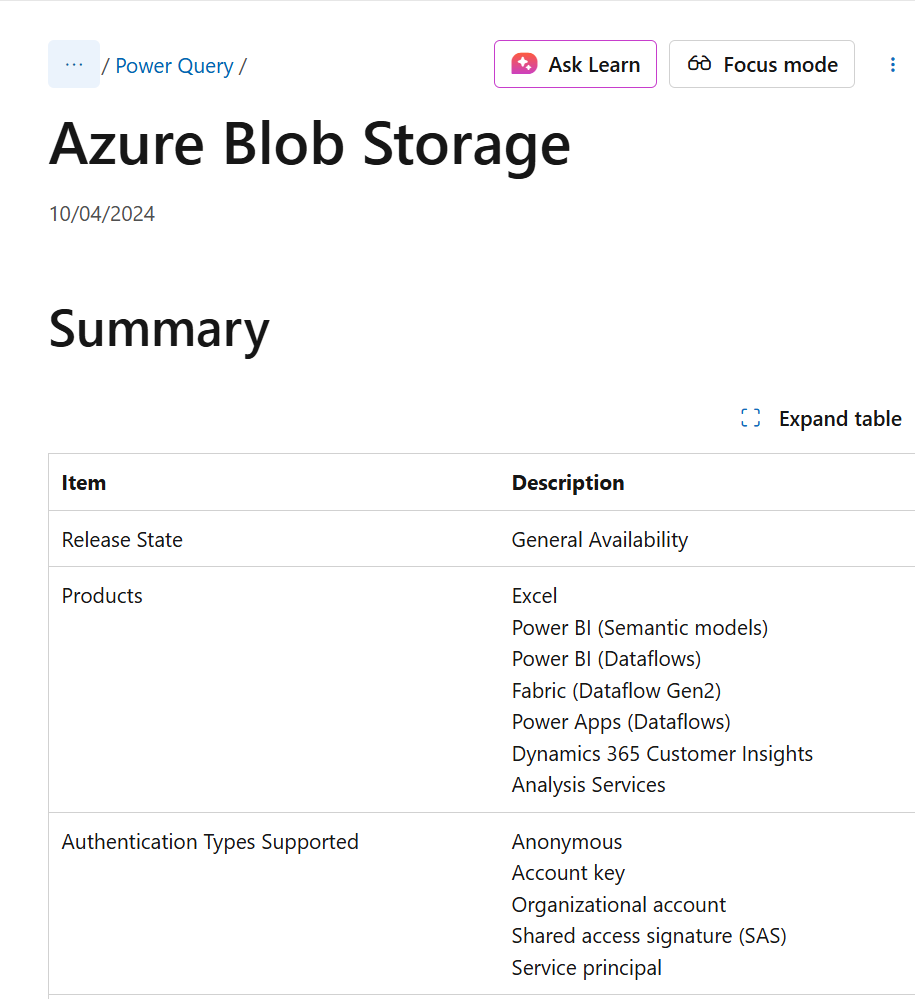Viewport: 915px width, 999px height.
Task: Click the Dynamics 365 Customer Insights entry
Action: pos(662,754)
